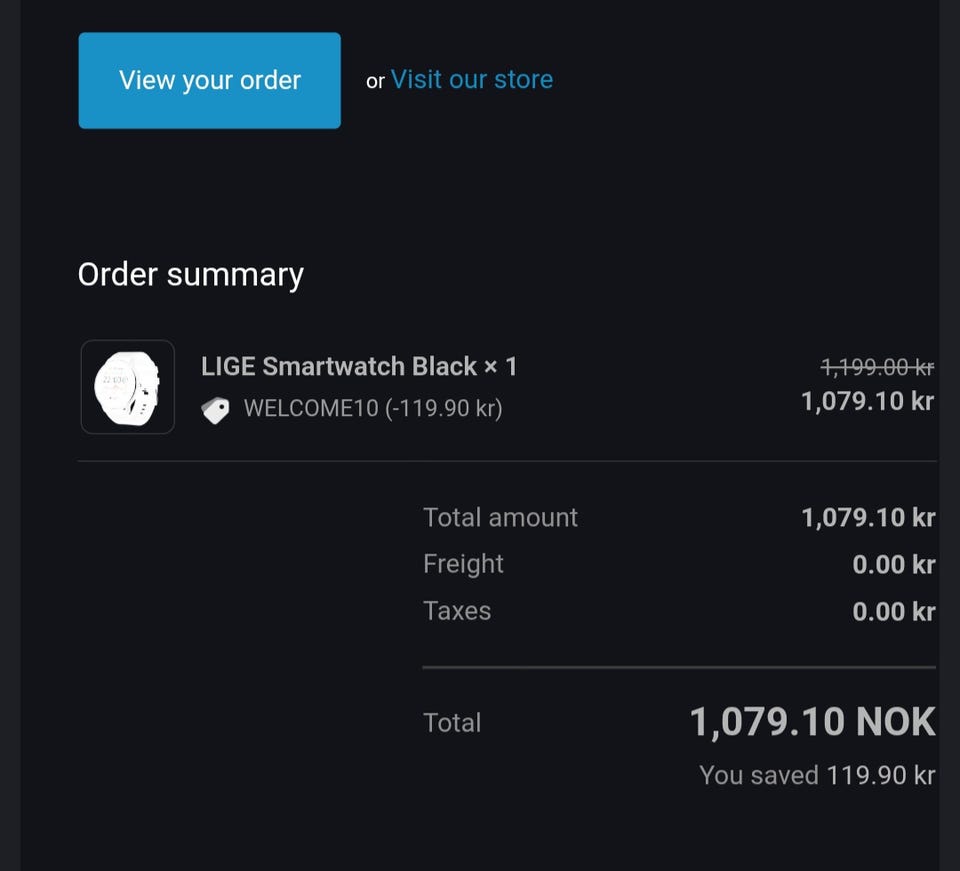Click the word "or" beside the button
This screenshot has height=871, width=960.
point(375,82)
